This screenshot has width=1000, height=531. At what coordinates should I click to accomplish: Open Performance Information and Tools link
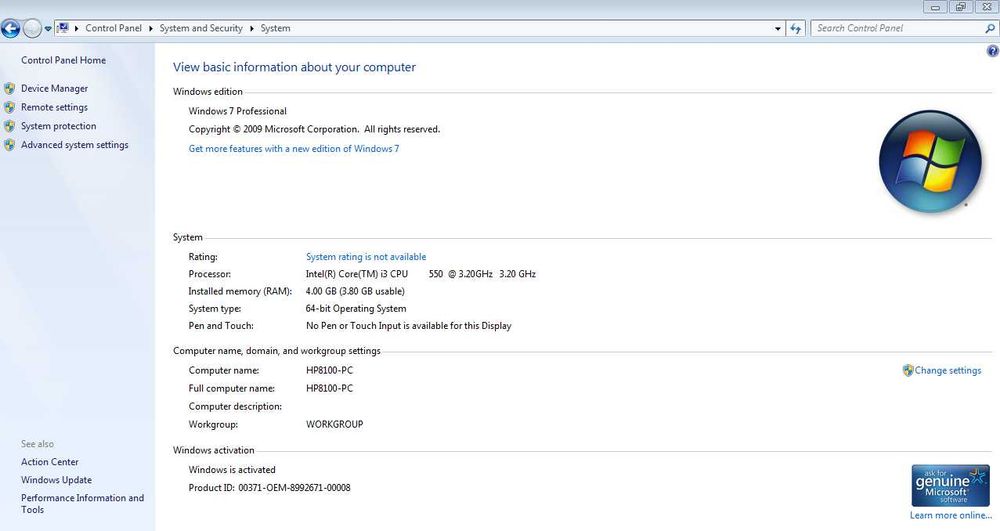click(x=82, y=504)
